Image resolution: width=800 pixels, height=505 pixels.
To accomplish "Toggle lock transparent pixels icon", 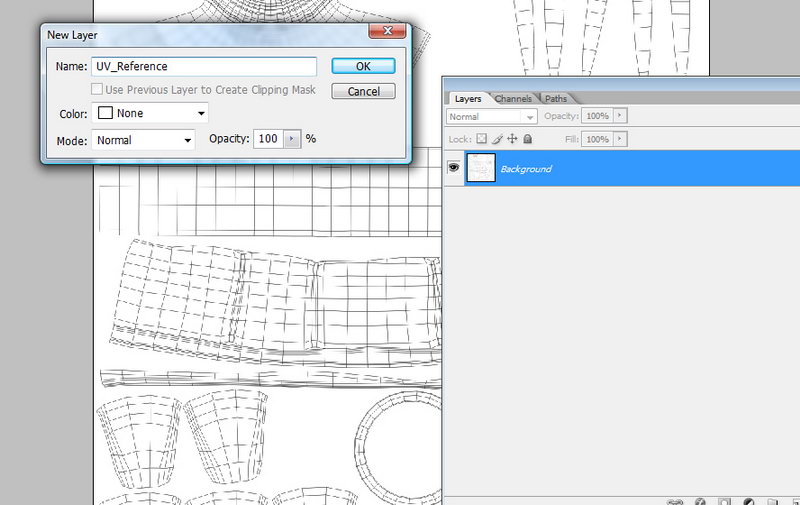I will [x=481, y=139].
